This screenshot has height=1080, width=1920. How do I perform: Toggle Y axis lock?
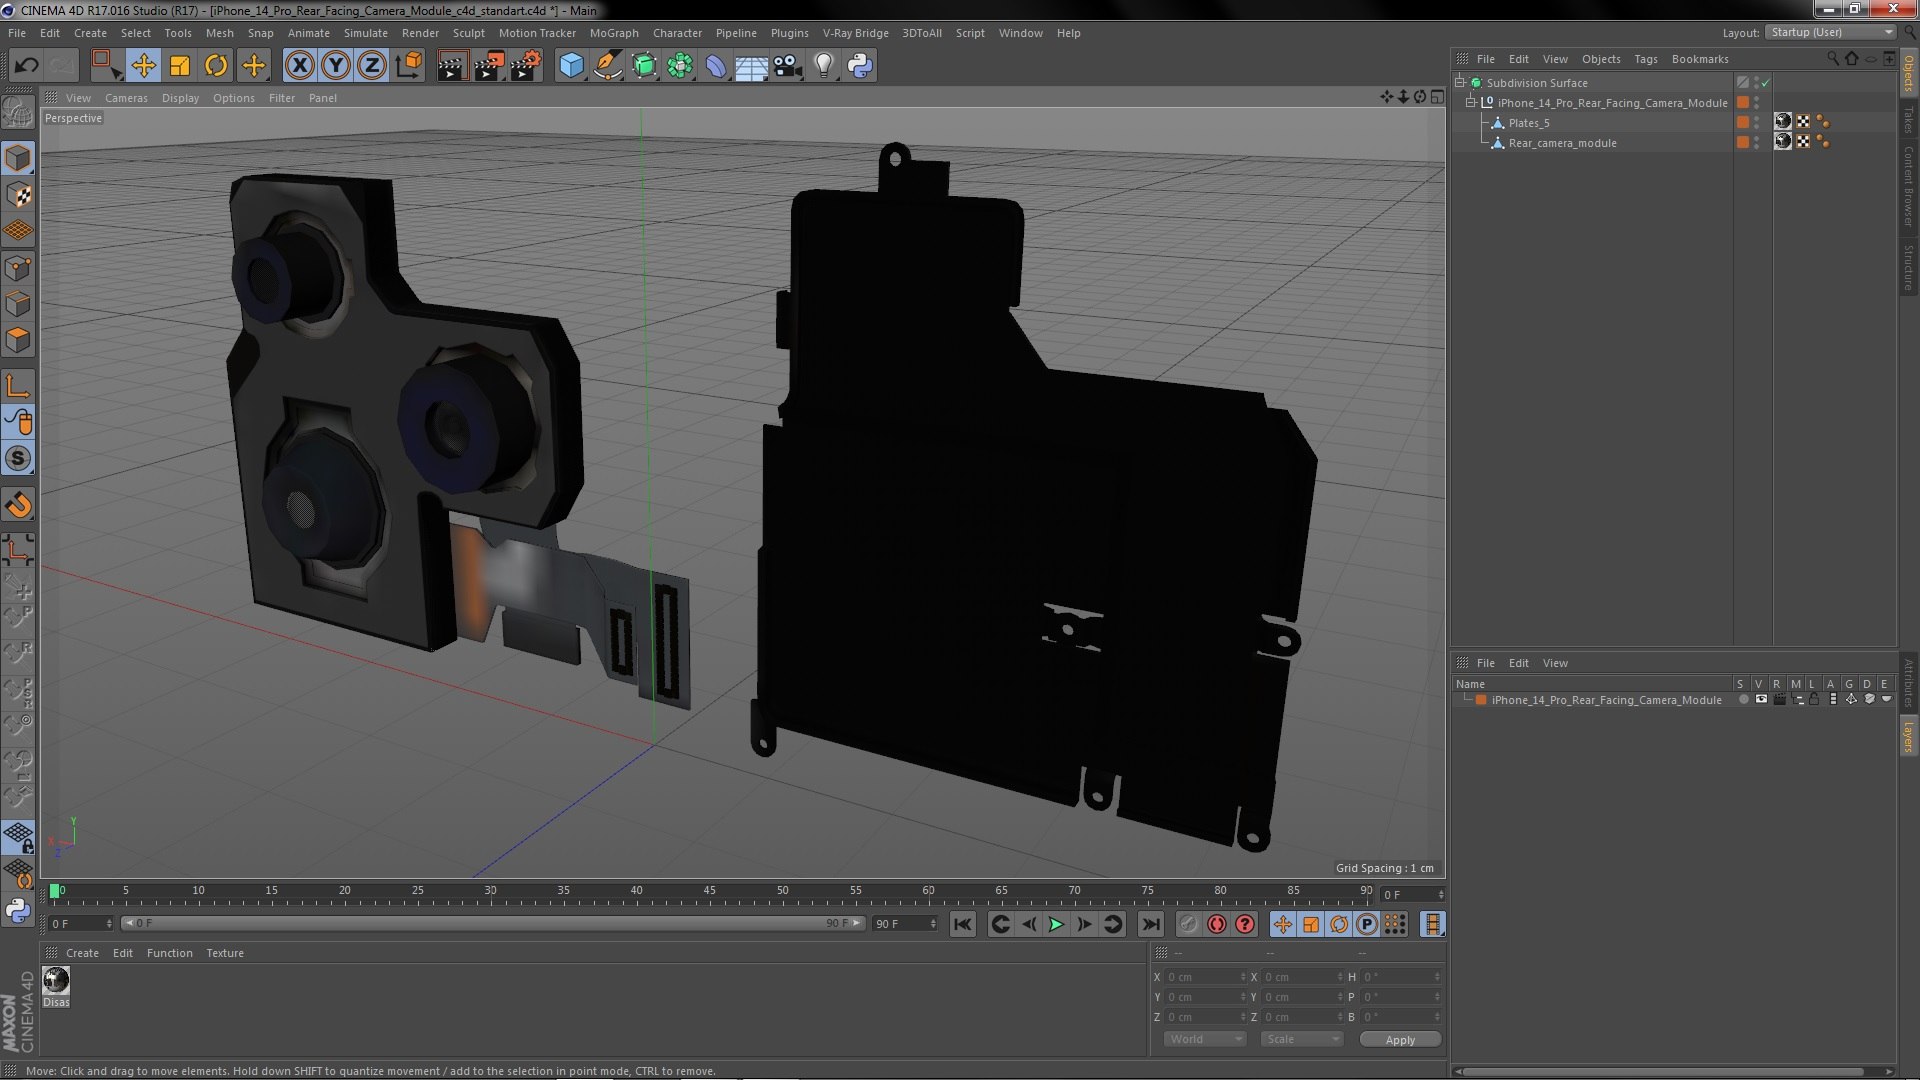coord(335,66)
